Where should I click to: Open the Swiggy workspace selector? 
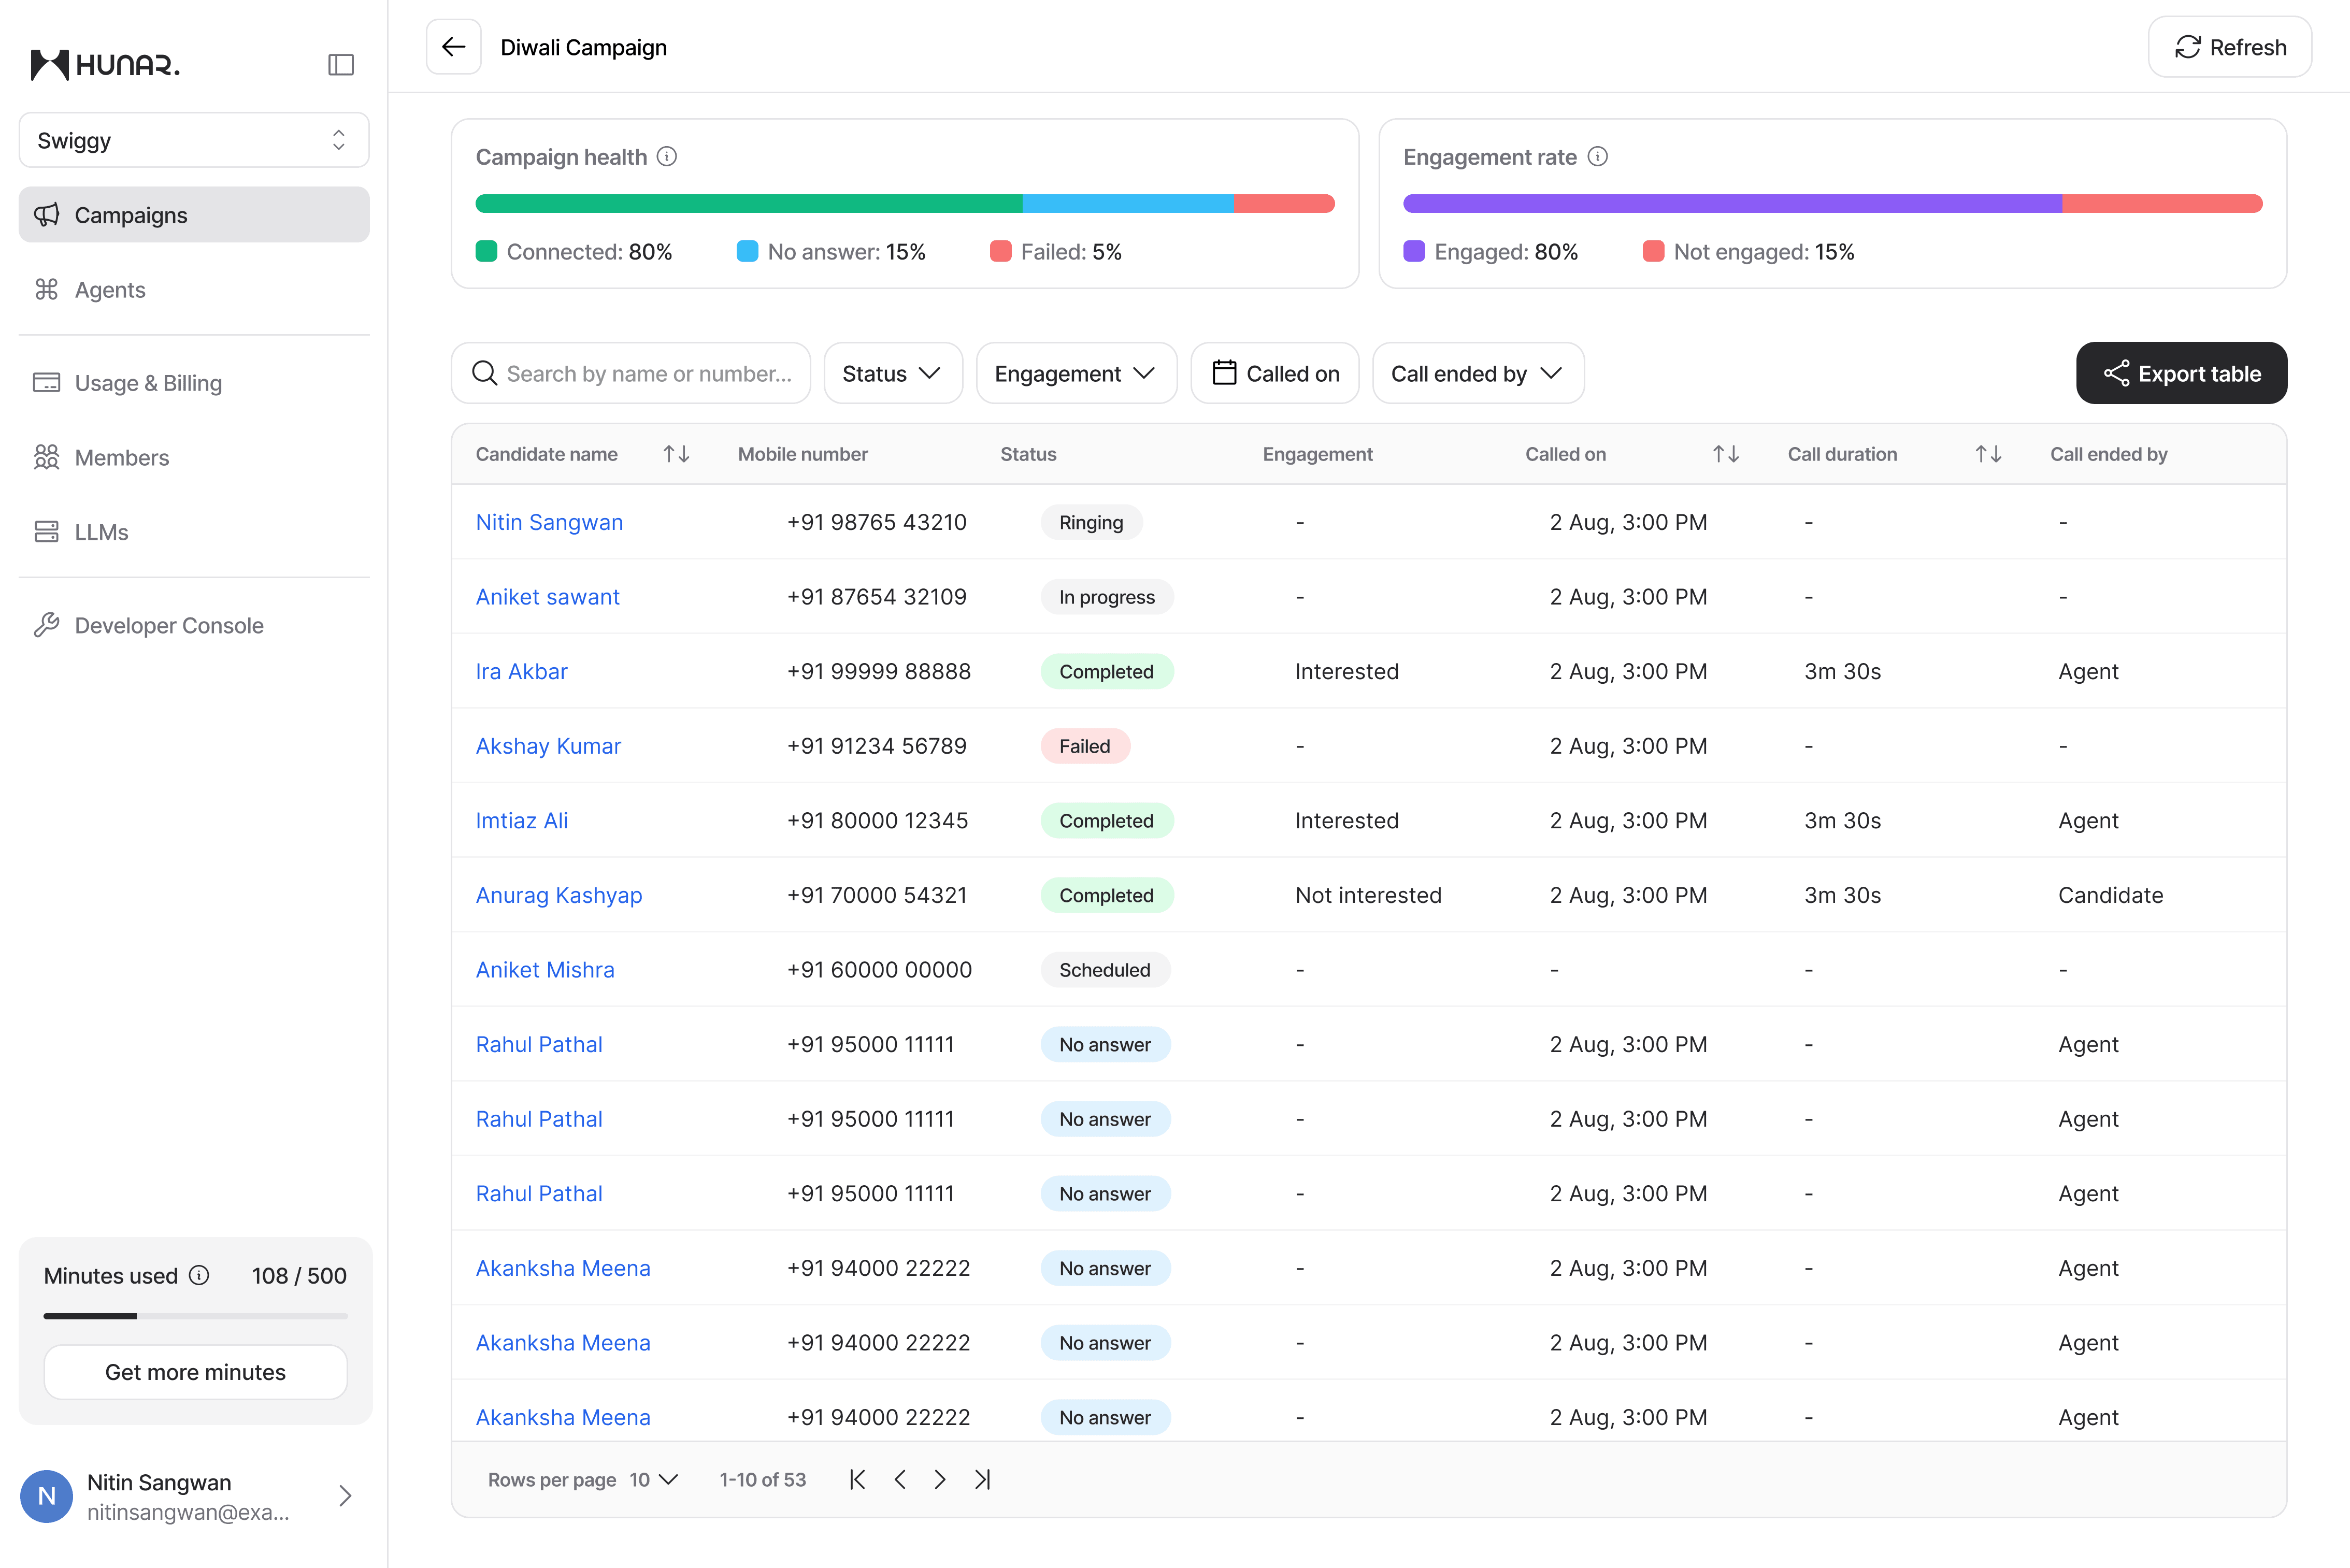point(194,140)
